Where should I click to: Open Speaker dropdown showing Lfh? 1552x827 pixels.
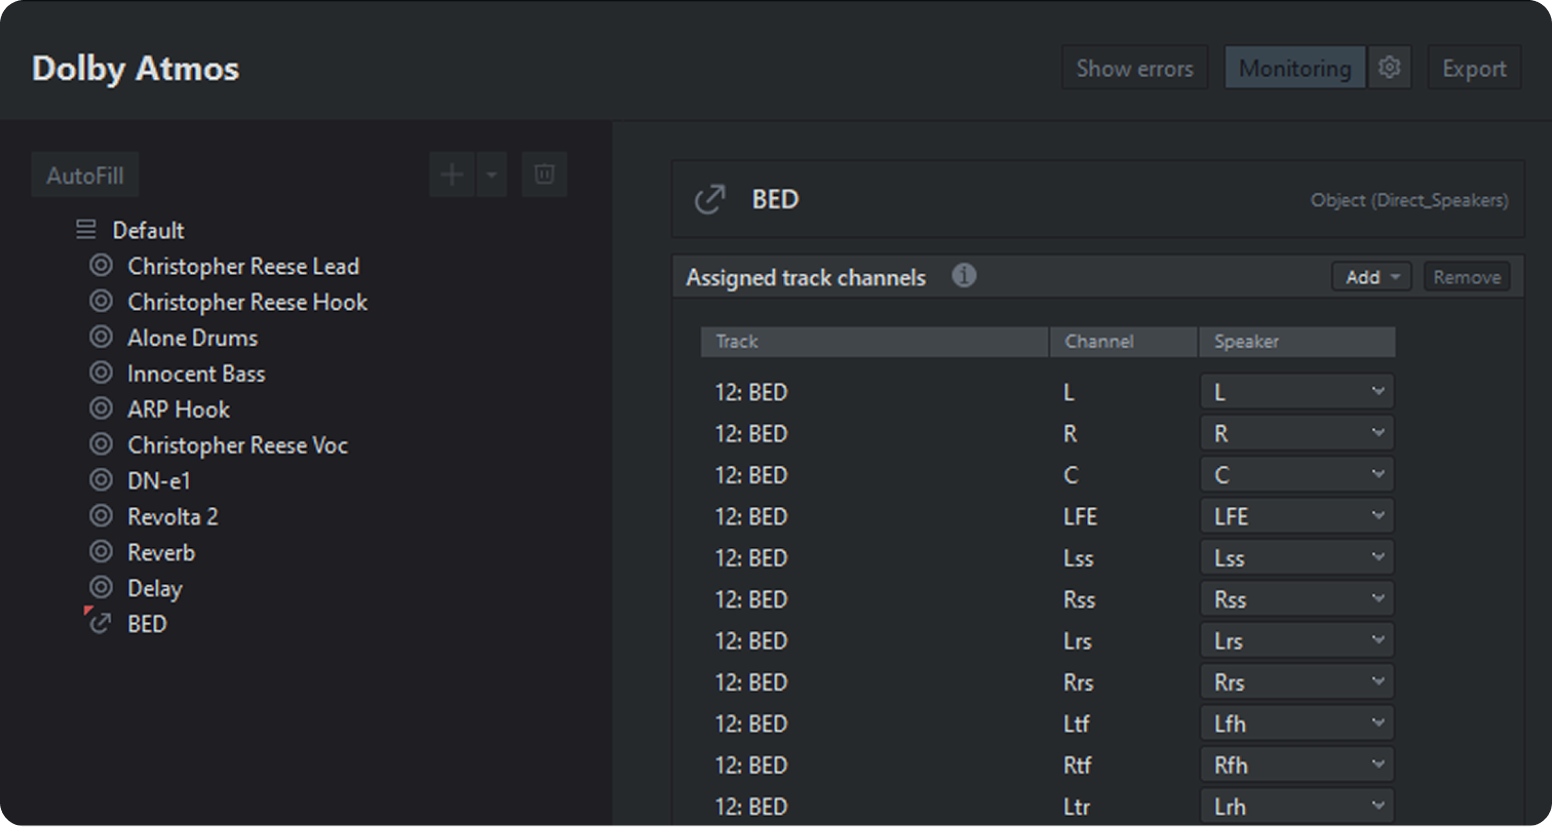(x=1297, y=723)
